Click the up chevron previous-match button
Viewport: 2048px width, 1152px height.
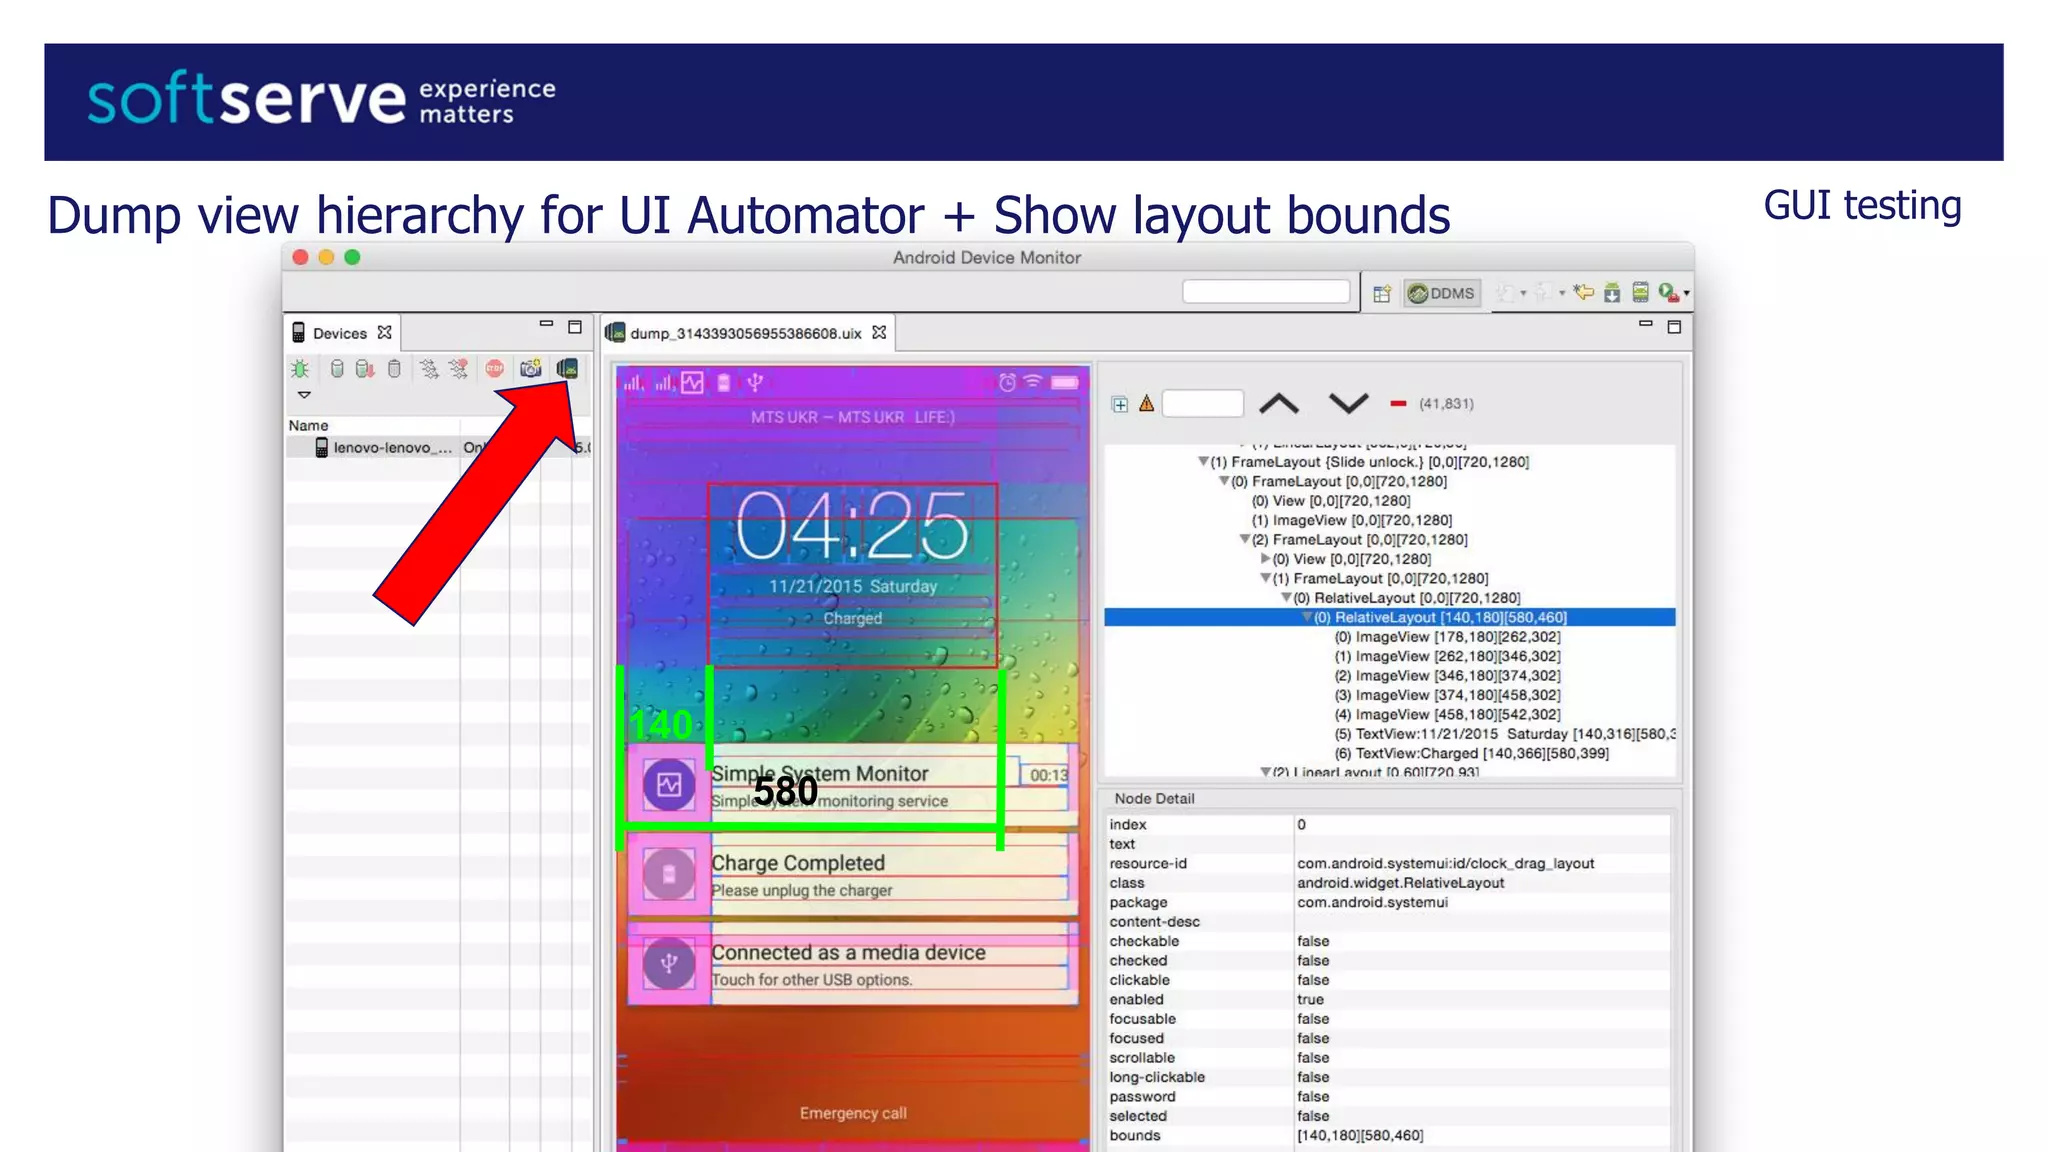(x=1279, y=404)
